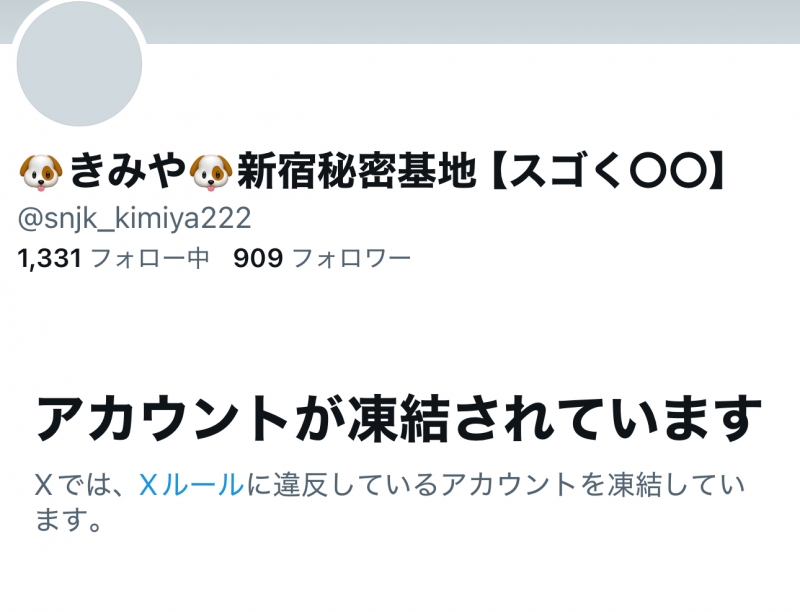Click the display name text きみや

tap(126, 172)
